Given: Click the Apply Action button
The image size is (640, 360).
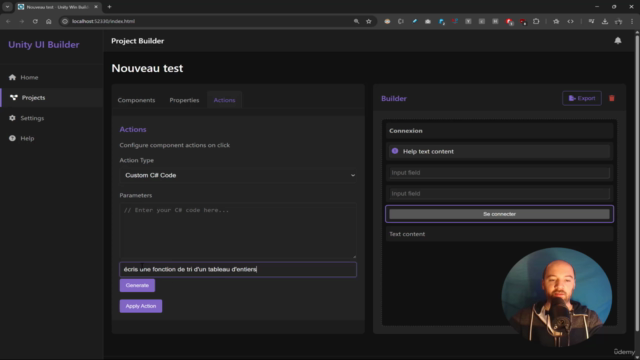Looking at the screenshot, I should click(141, 306).
